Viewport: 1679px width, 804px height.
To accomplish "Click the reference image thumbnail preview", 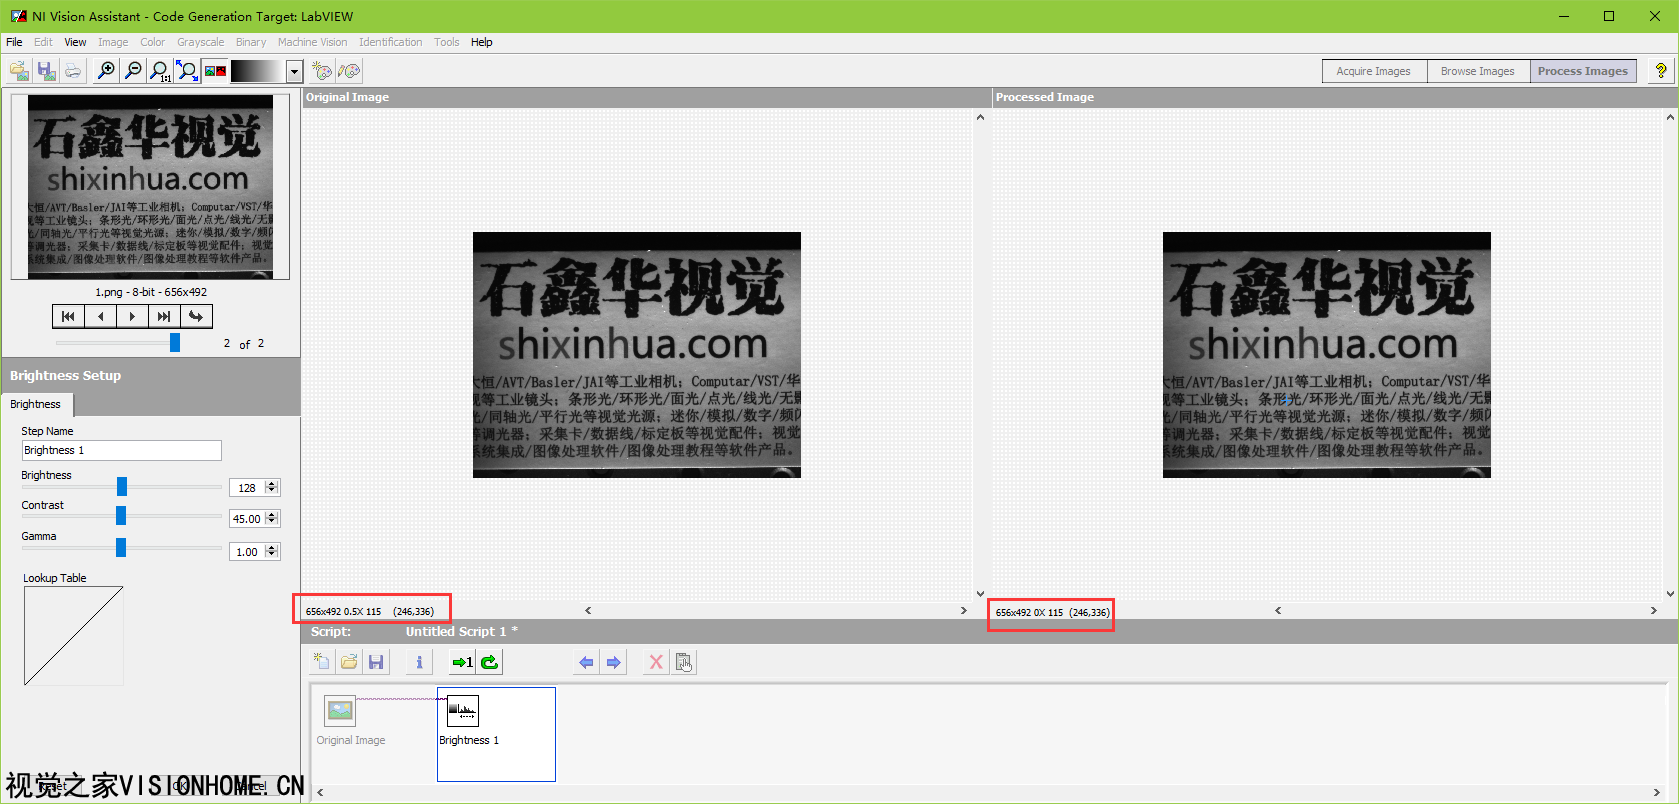I will (150, 186).
